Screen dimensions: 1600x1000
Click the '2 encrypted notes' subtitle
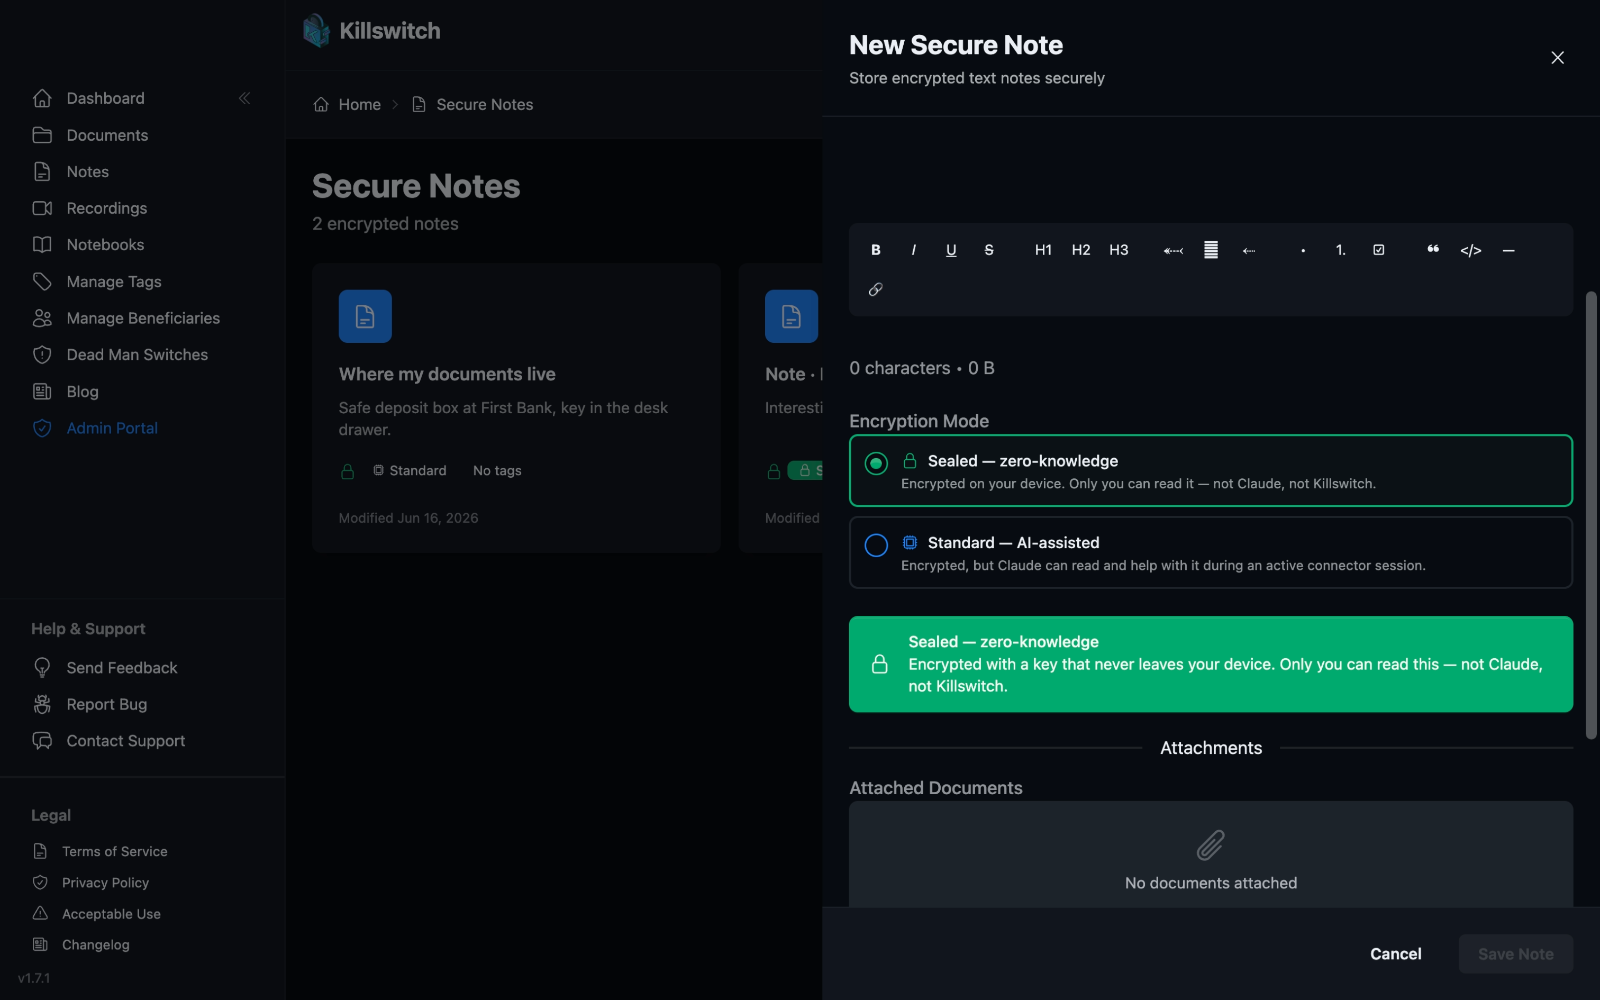(385, 224)
